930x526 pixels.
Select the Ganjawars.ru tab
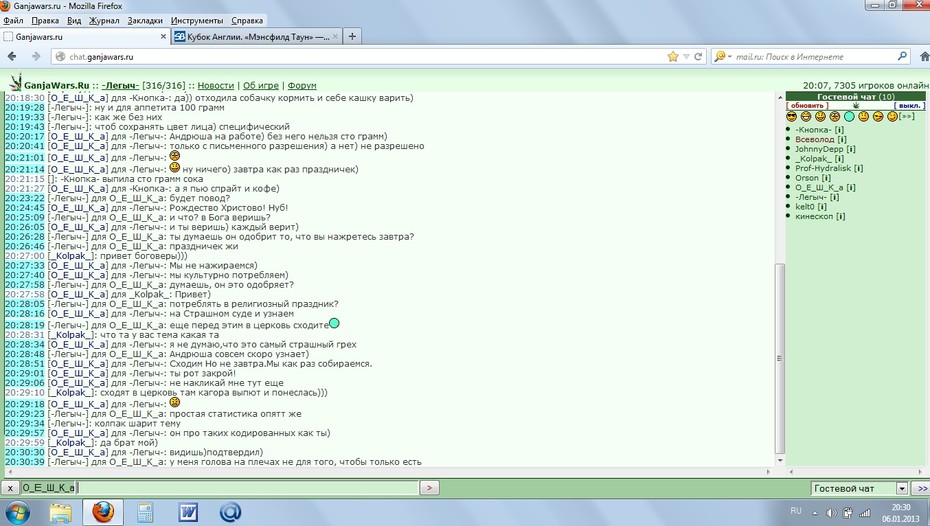(x=85, y=37)
